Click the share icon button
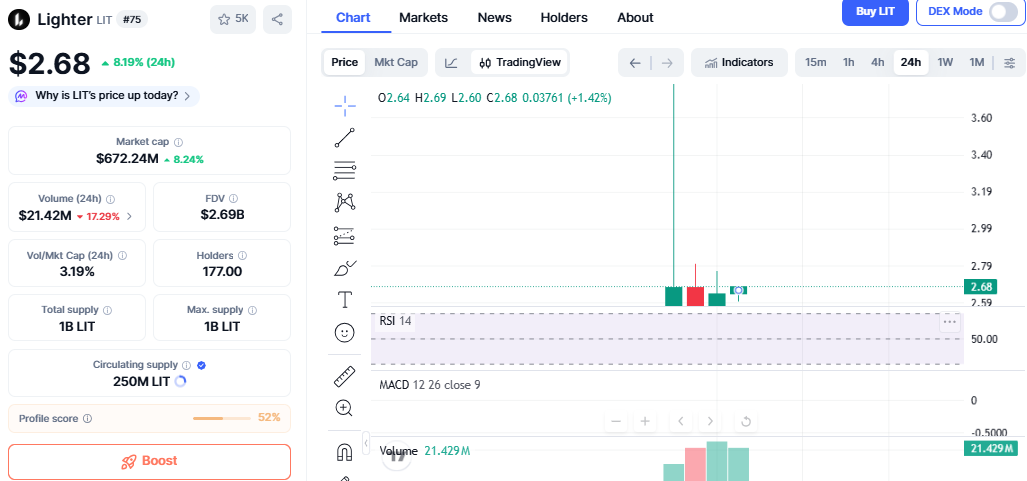The height and width of the screenshot is (481, 1027). click(x=277, y=19)
